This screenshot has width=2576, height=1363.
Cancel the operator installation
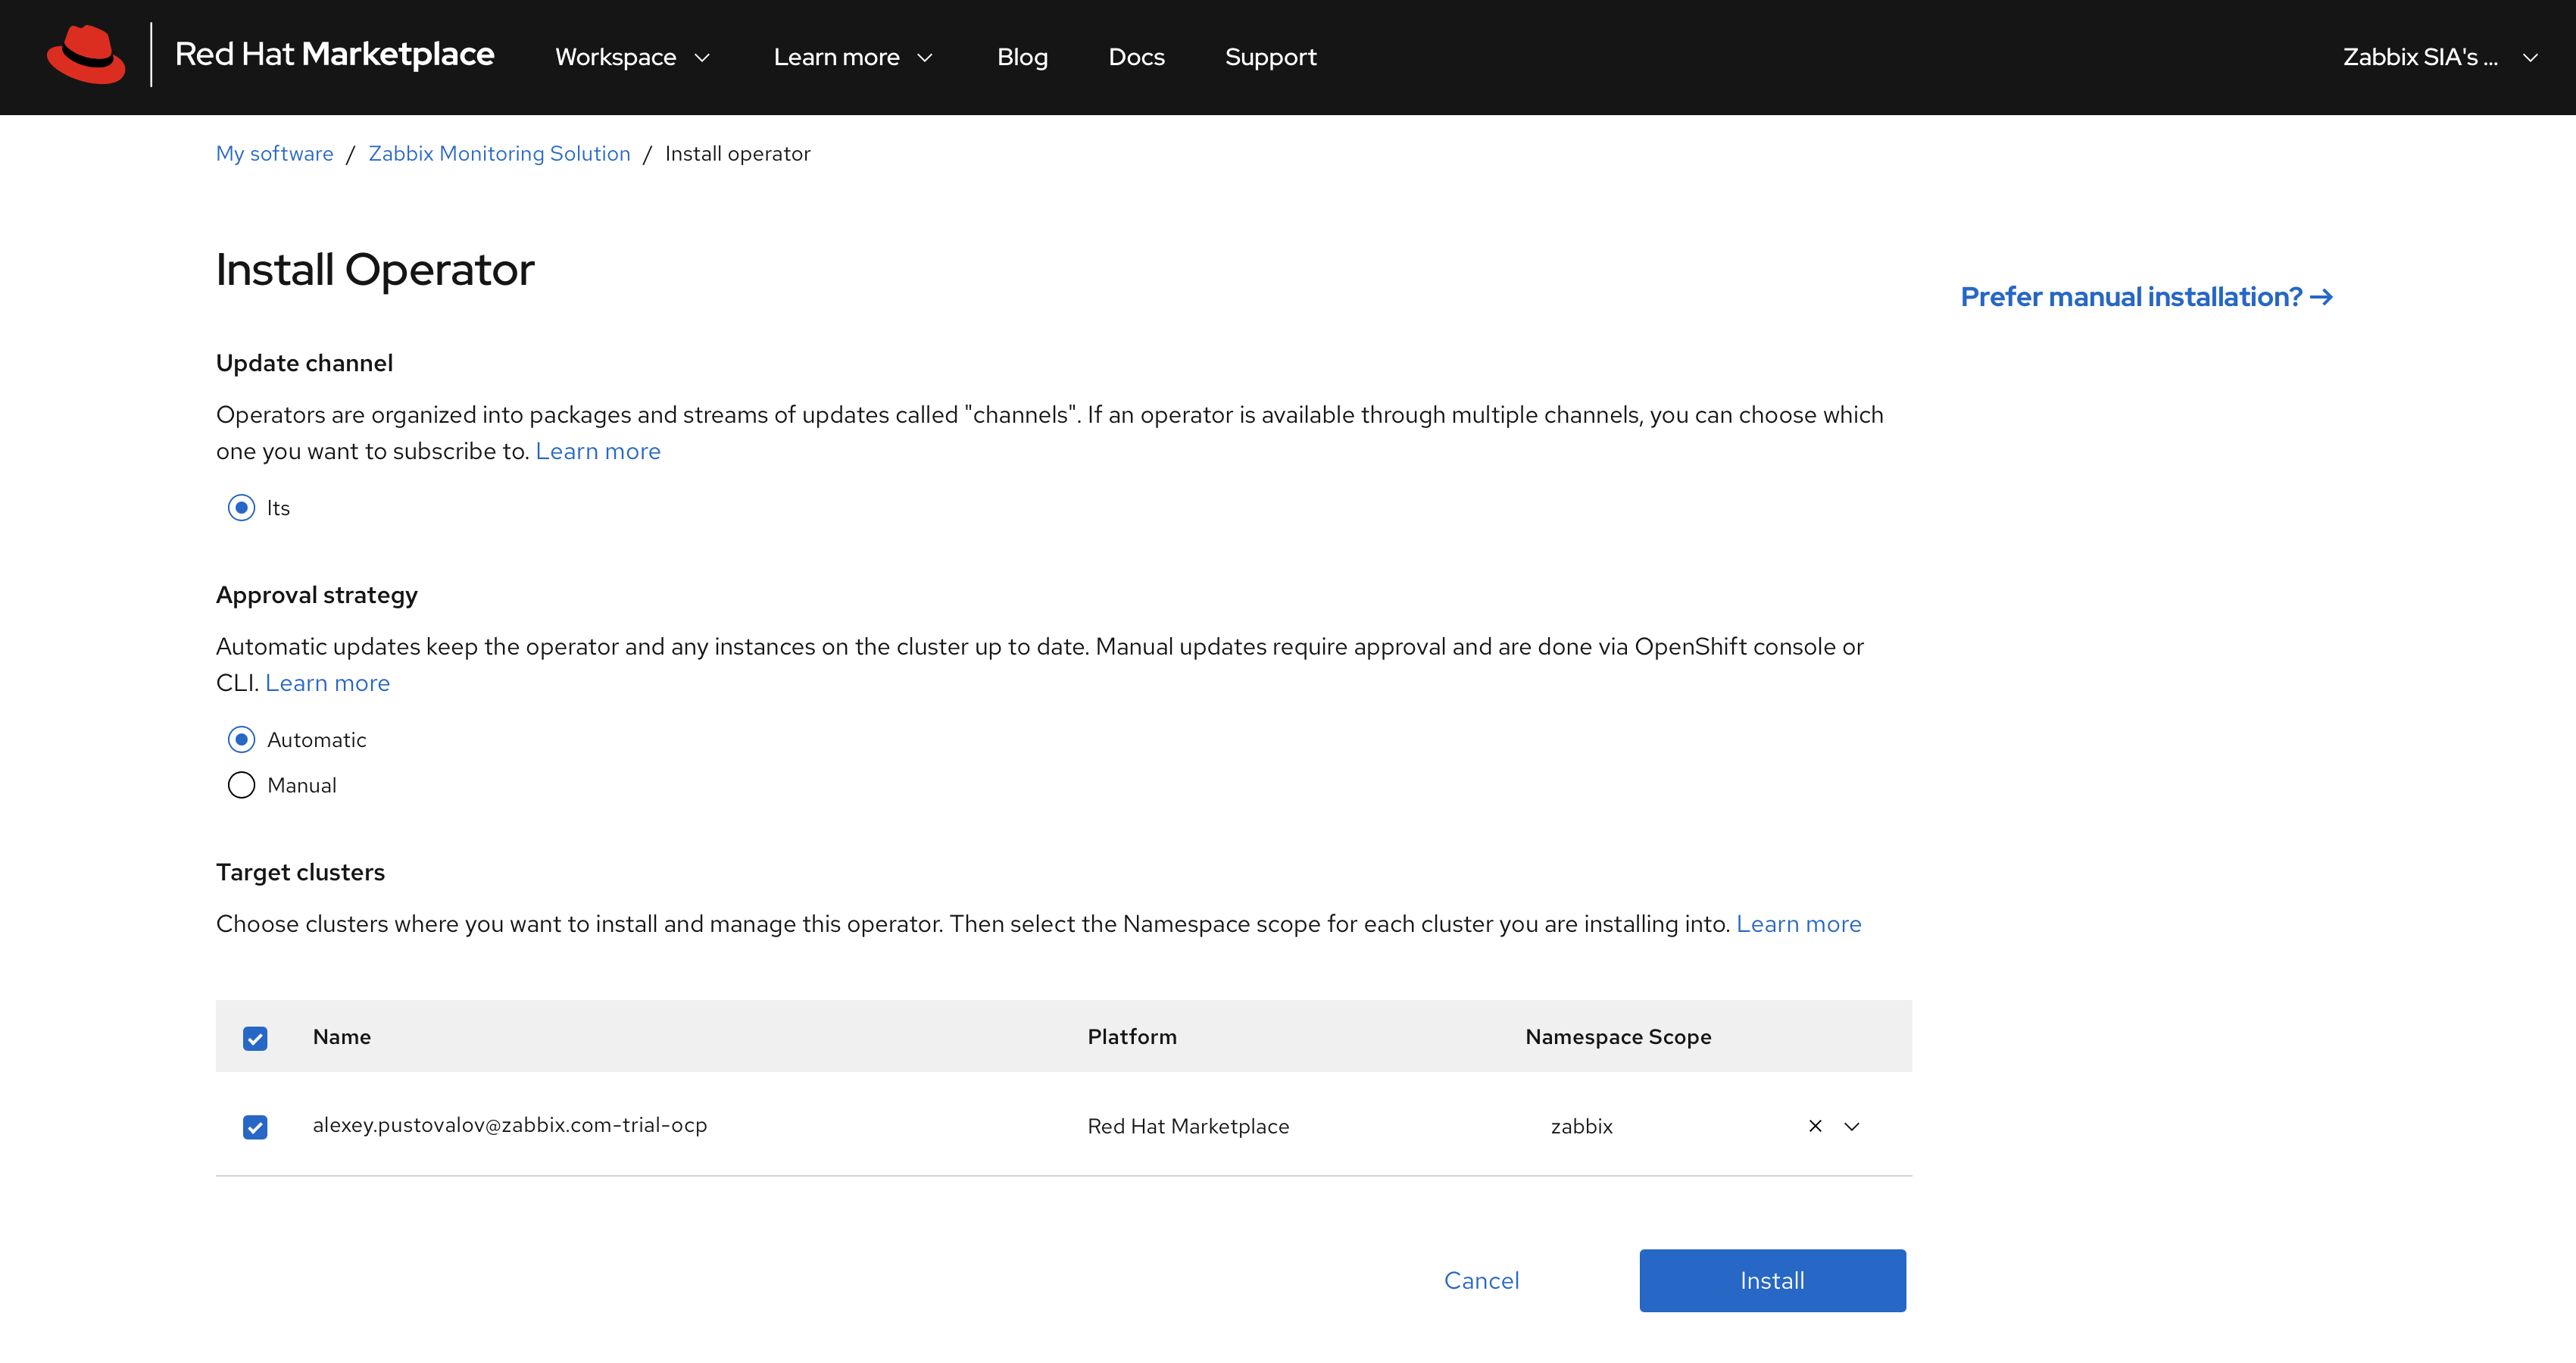[1481, 1280]
